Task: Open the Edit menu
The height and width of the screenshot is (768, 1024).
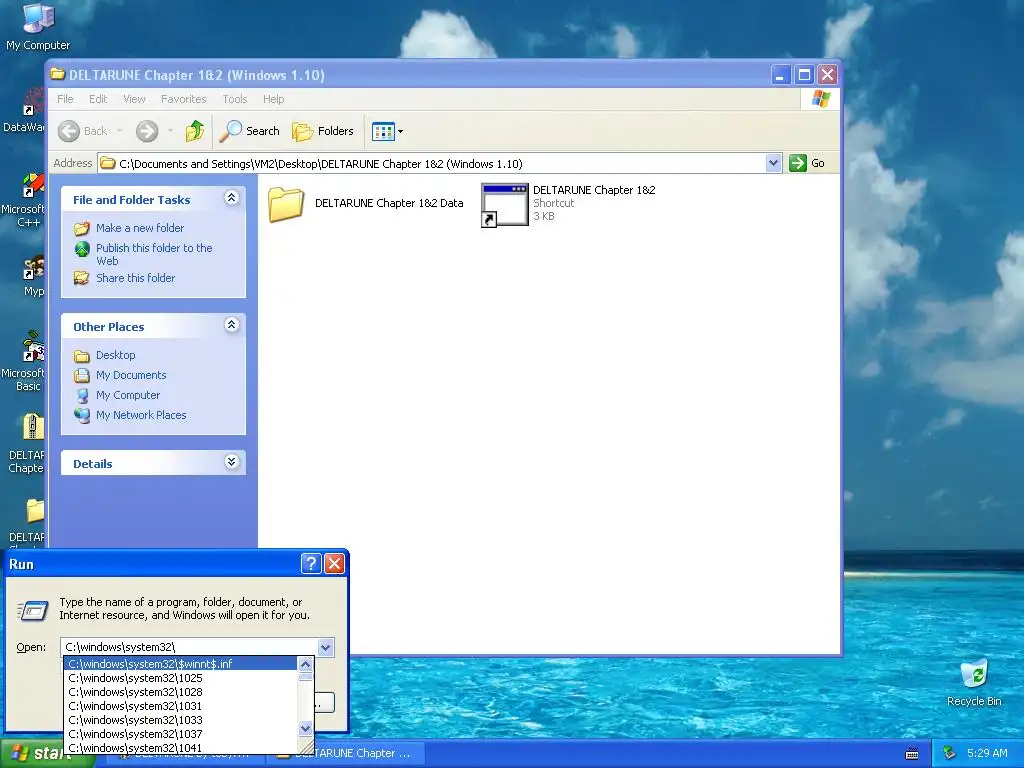Action: pos(98,99)
